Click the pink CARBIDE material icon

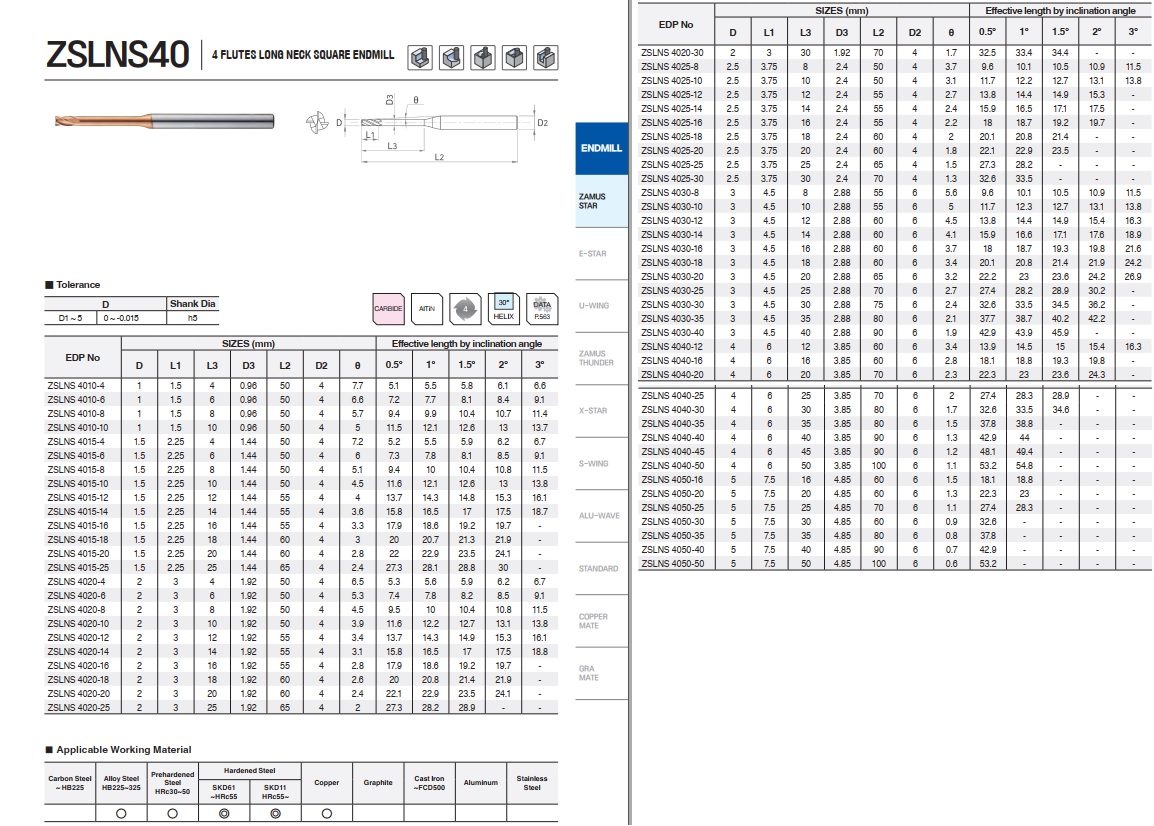point(389,308)
